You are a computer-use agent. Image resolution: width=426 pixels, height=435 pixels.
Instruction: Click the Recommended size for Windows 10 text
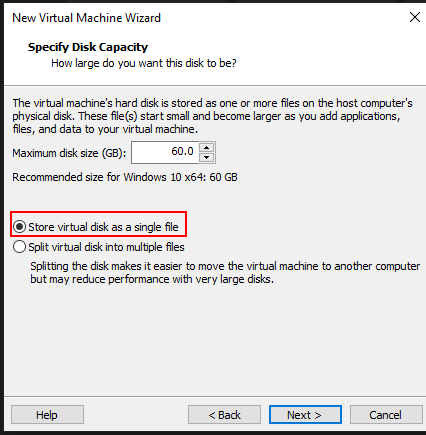click(125, 177)
